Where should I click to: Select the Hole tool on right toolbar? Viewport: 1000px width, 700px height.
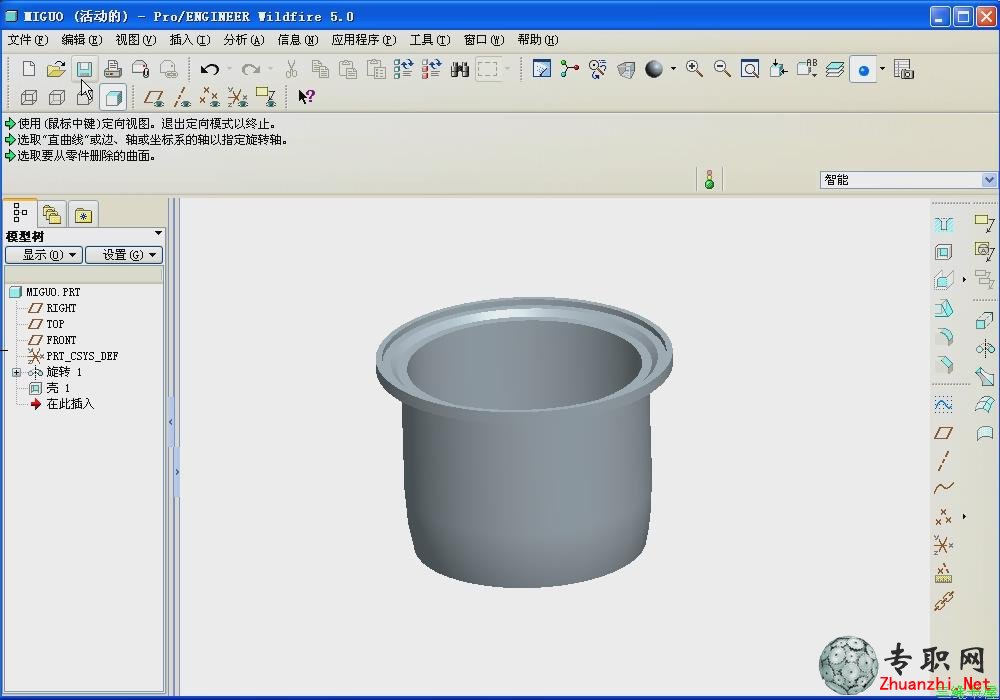(x=944, y=224)
